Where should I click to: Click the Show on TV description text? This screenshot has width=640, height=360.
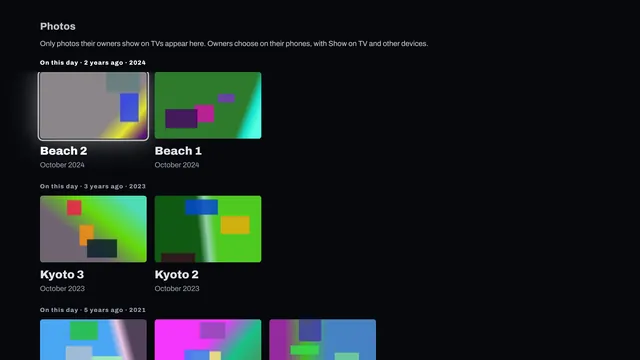click(x=234, y=44)
